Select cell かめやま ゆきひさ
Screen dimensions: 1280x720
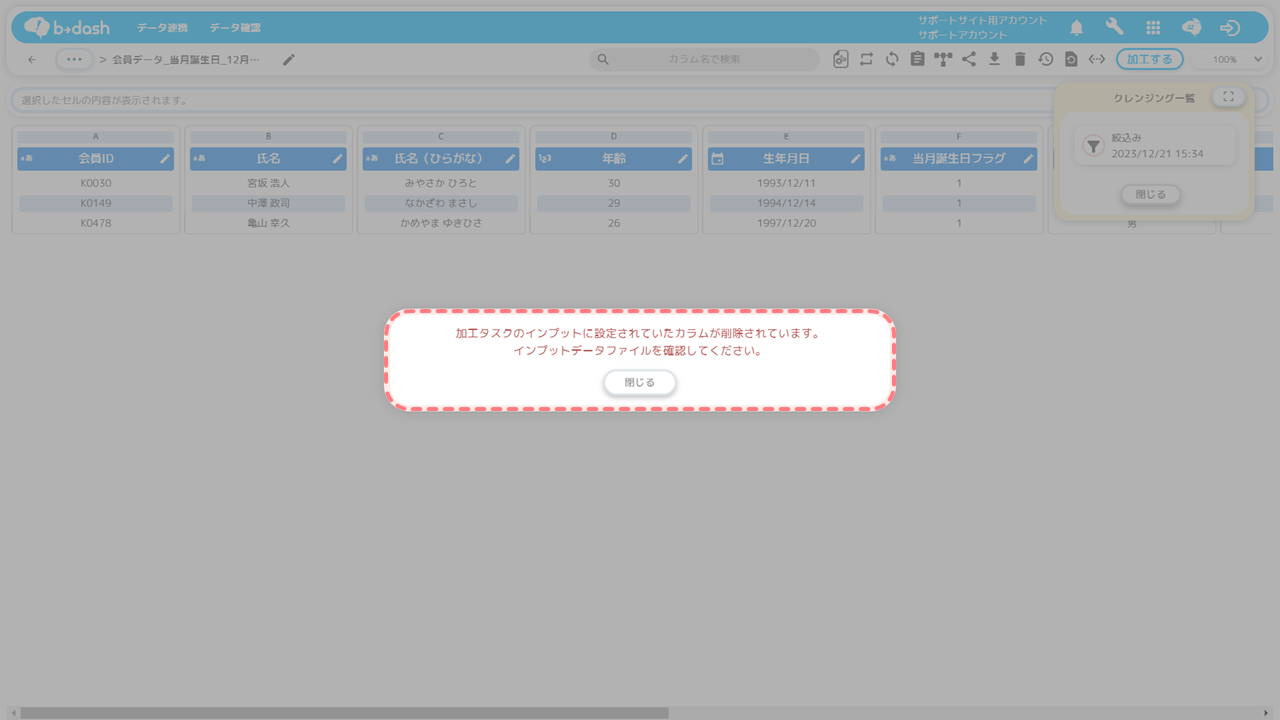441,223
